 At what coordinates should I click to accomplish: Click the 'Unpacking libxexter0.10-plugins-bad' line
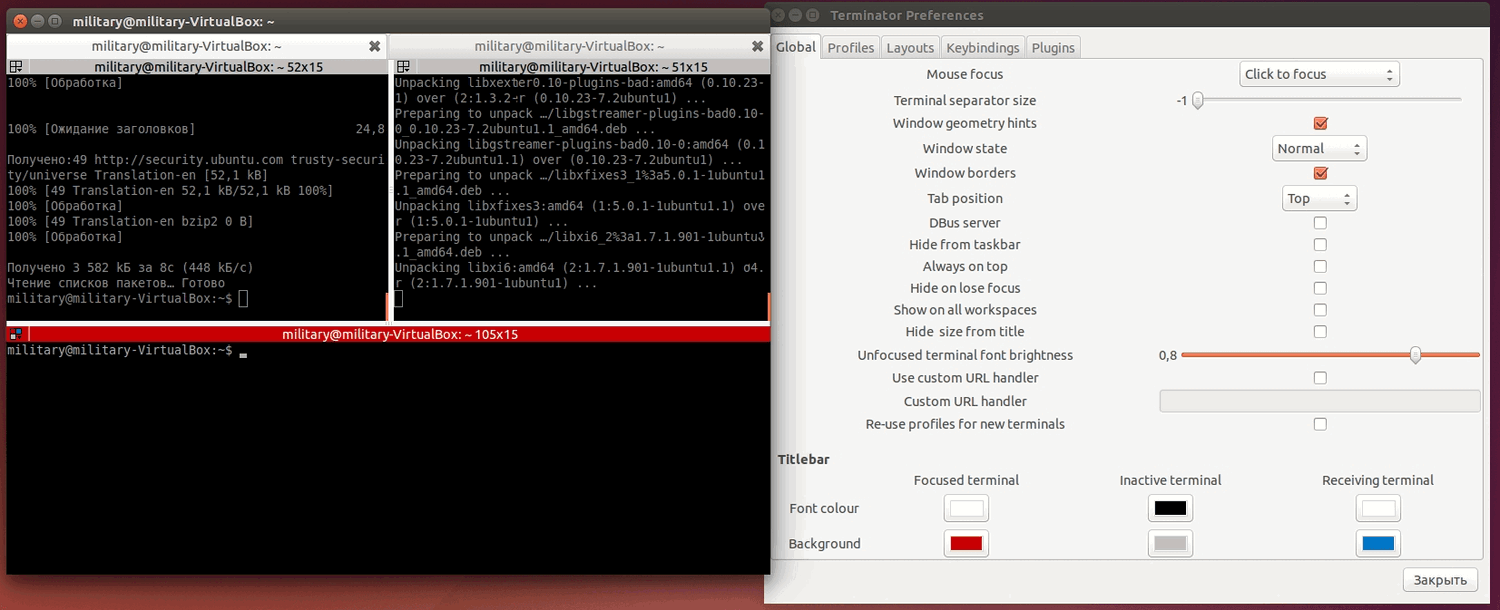pos(580,83)
